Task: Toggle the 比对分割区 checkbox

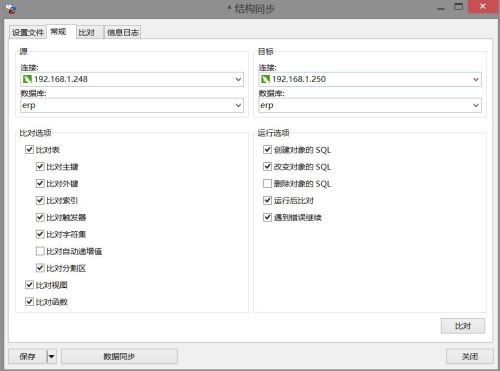Action: tap(40, 268)
